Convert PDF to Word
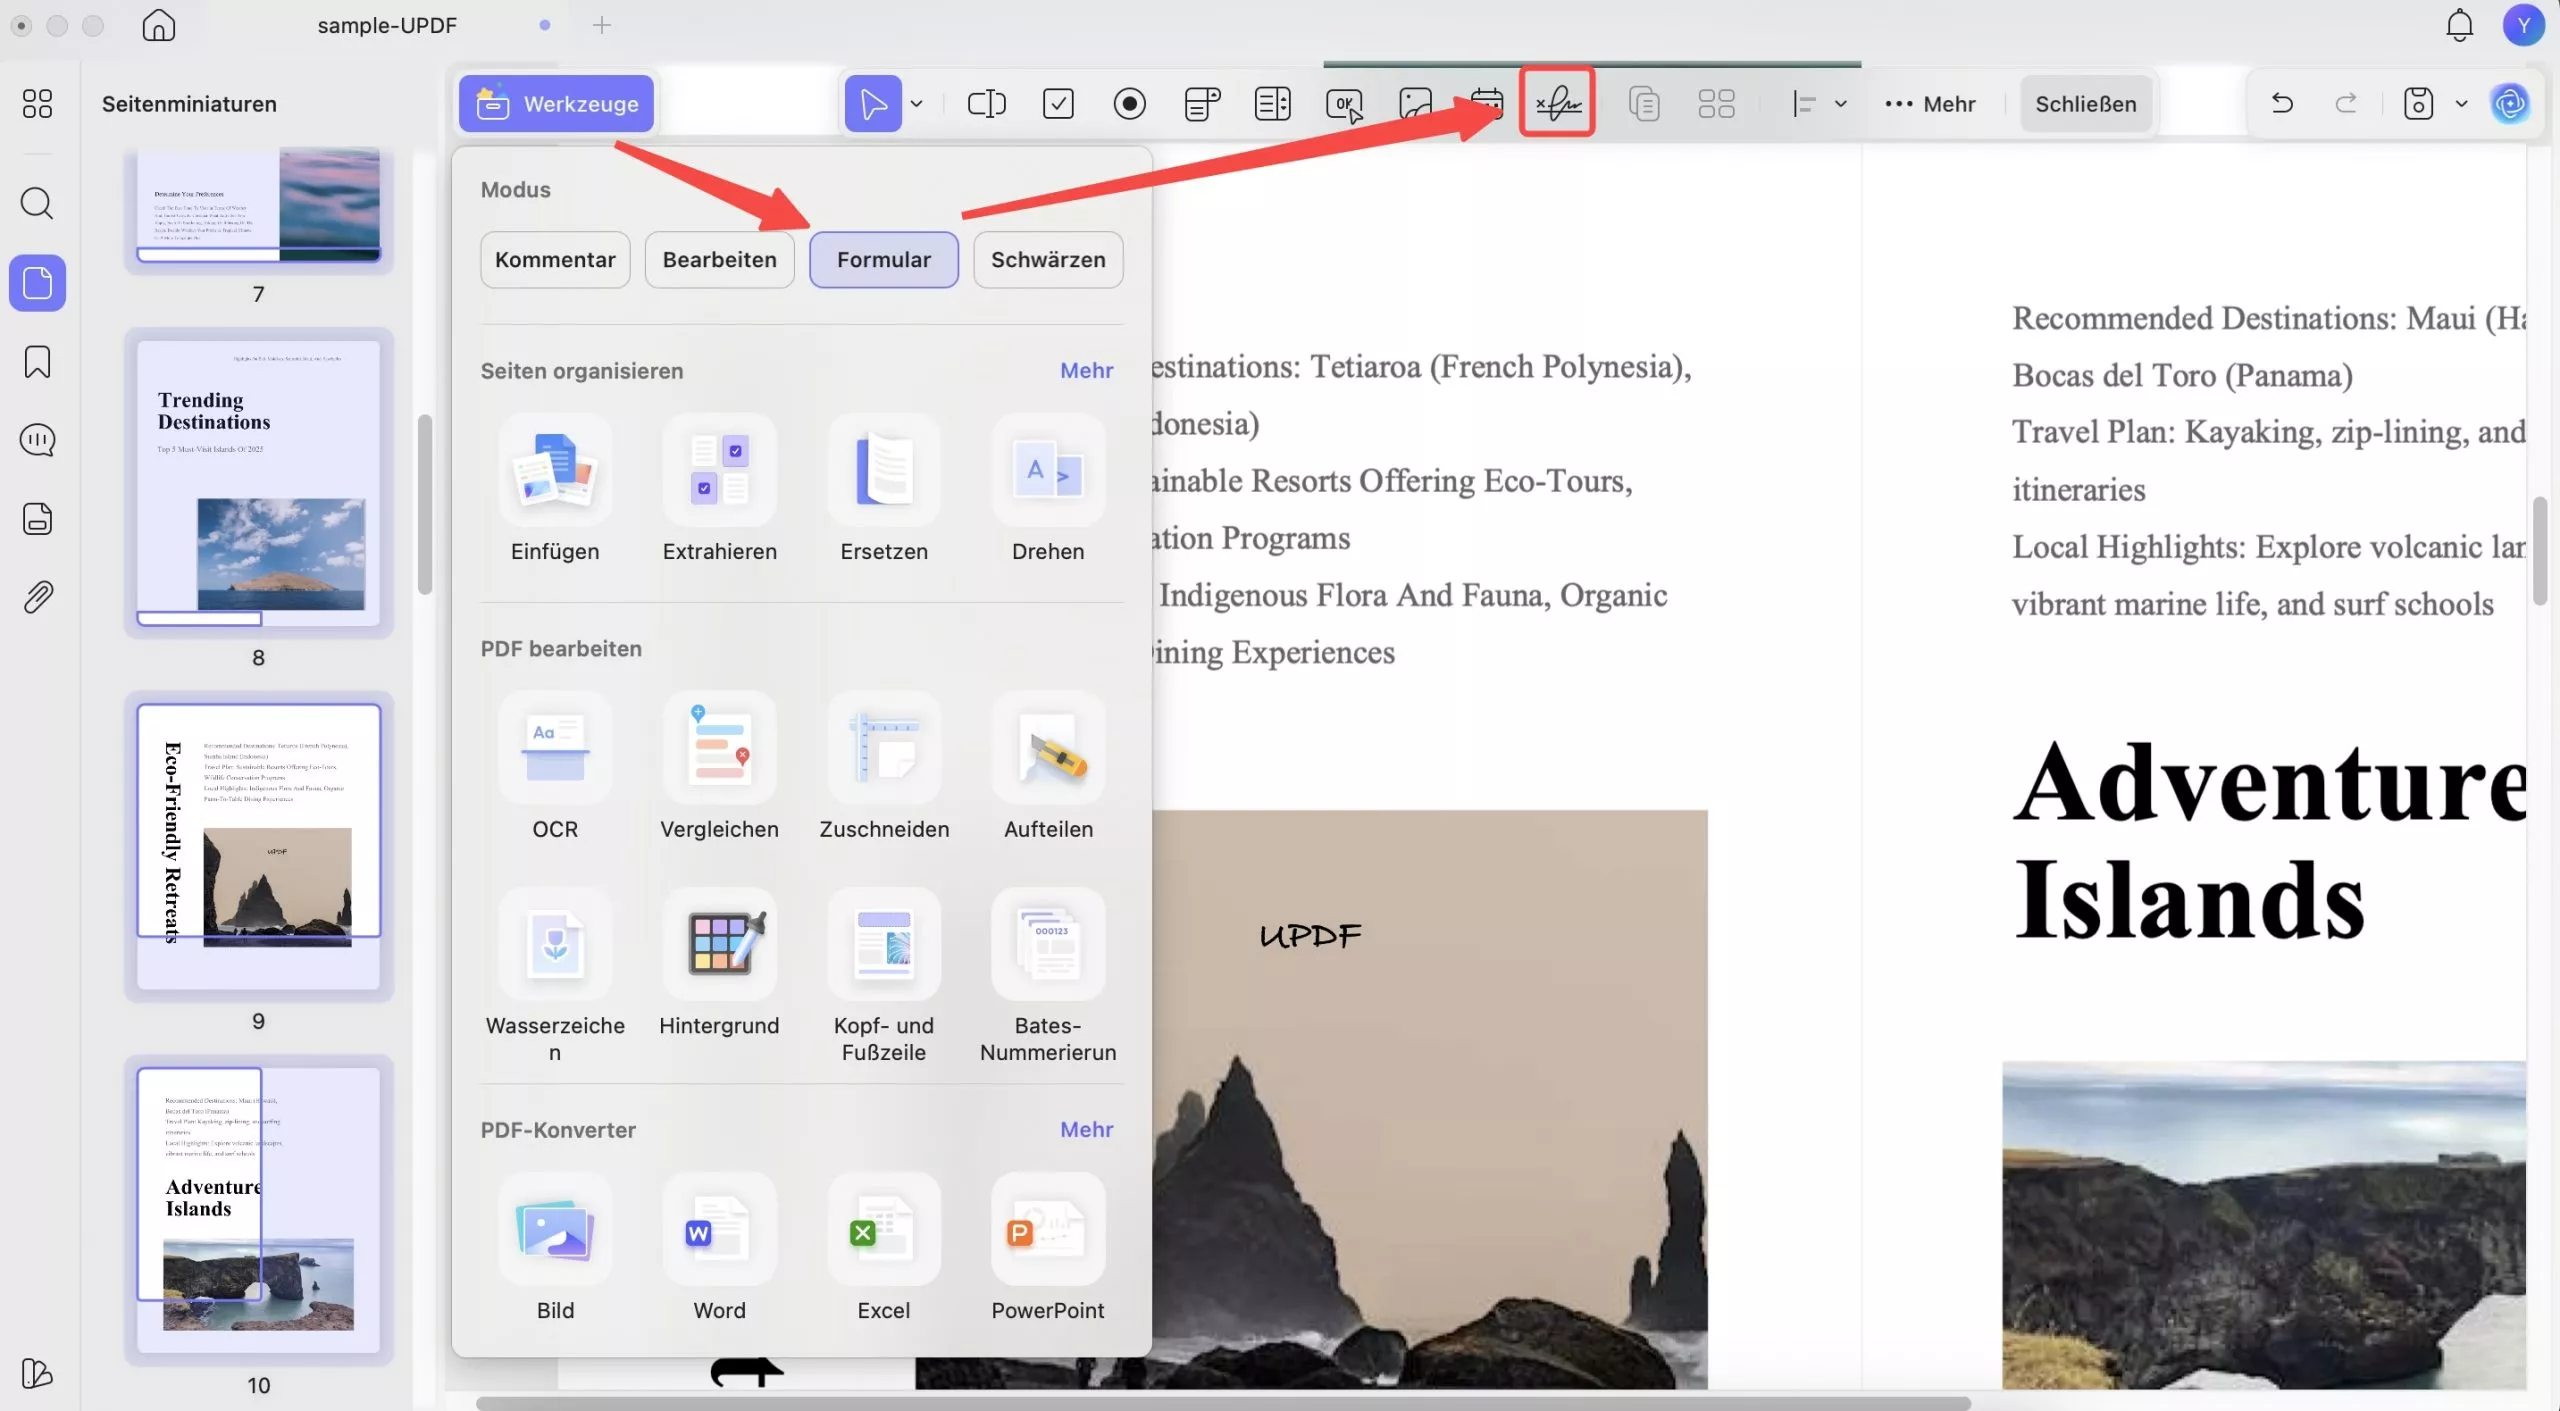 719,1248
